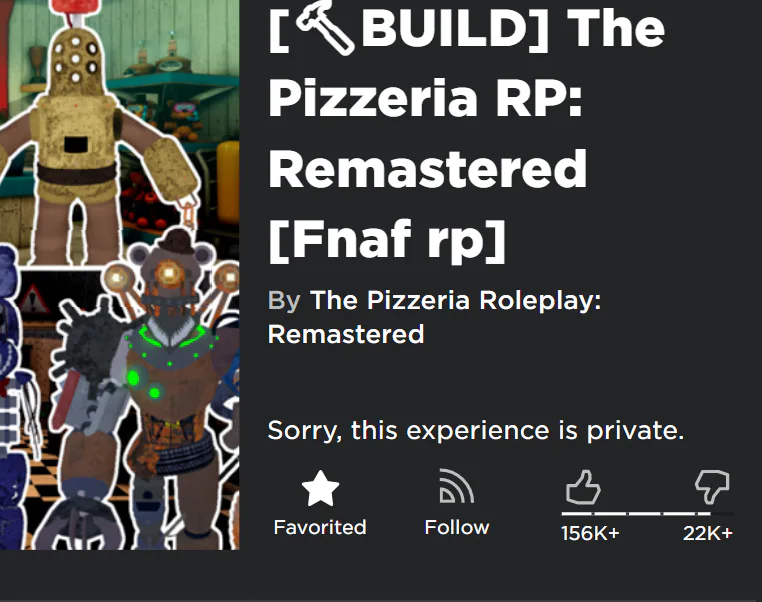This screenshot has width=762, height=602.
Task: Unfavorite the game via the star icon
Action: pos(320,488)
